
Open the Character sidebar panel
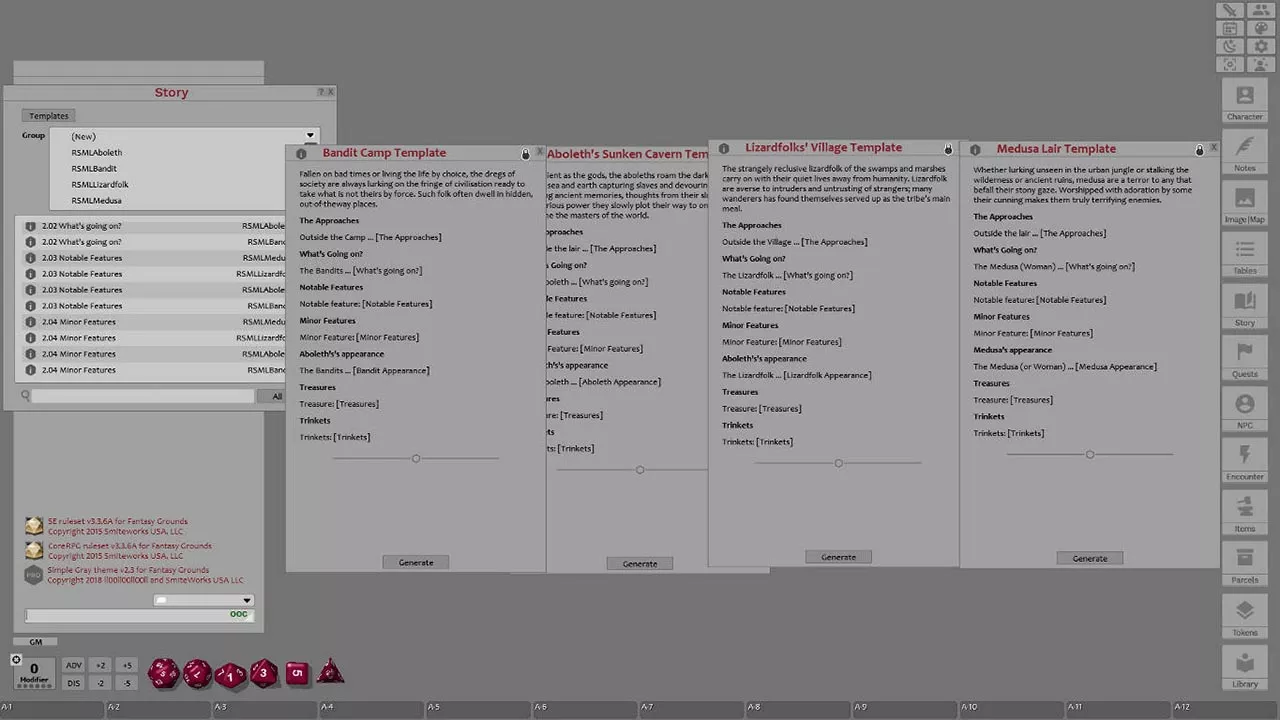pyautogui.click(x=1245, y=100)
